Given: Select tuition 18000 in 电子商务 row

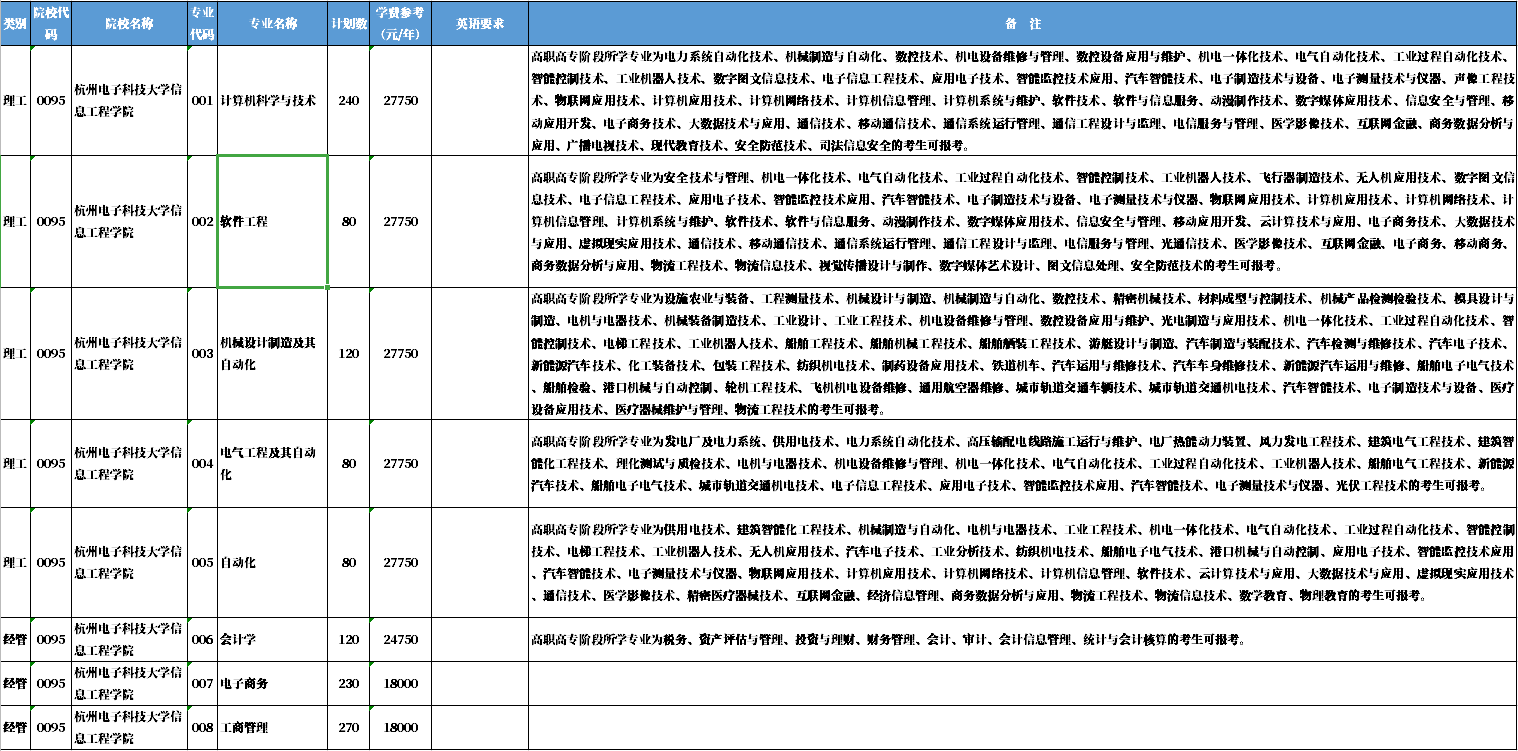Looking at the screenshot, I should [x=400, y=683].
